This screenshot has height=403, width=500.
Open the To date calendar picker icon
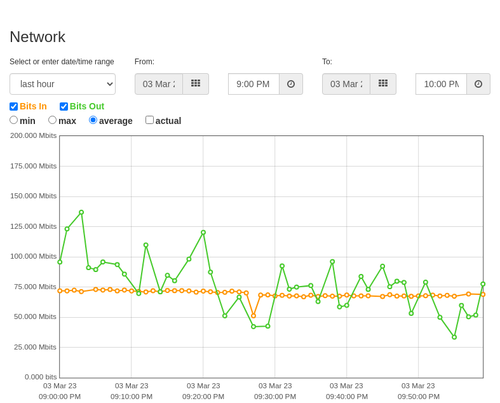(x=383, y=84)
